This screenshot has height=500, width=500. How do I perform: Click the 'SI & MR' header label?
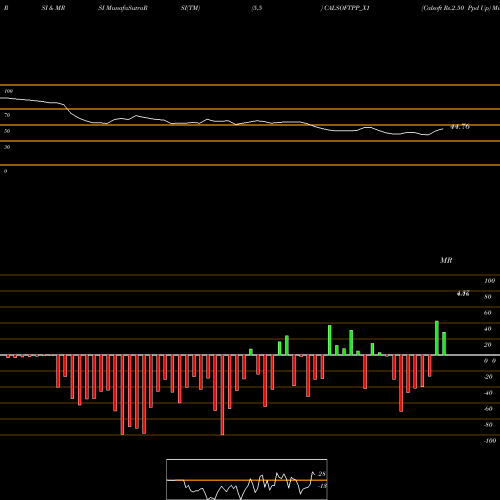(x=53, y=8)
